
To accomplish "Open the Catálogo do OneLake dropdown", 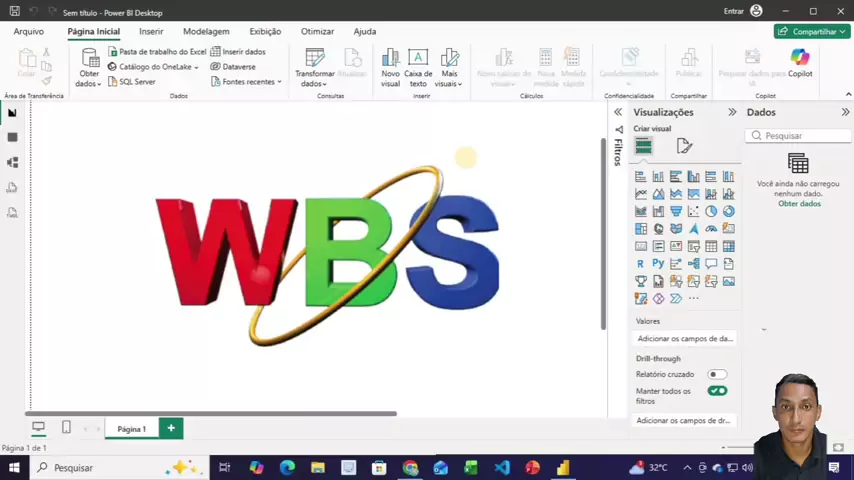I will tap(154, 66).
